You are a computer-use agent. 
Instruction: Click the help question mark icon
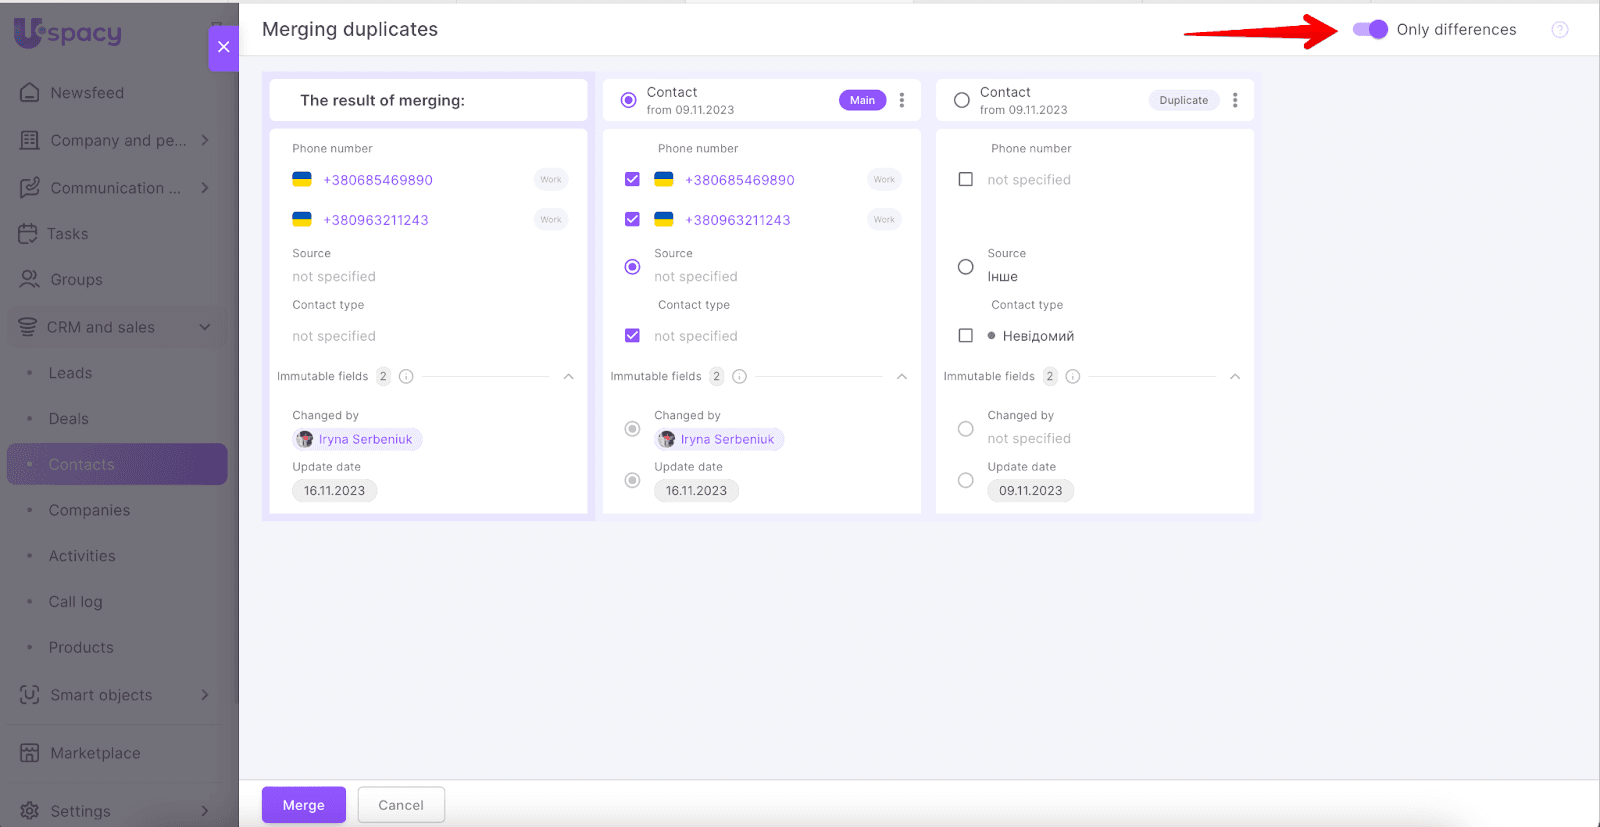tap(1559, 30)
